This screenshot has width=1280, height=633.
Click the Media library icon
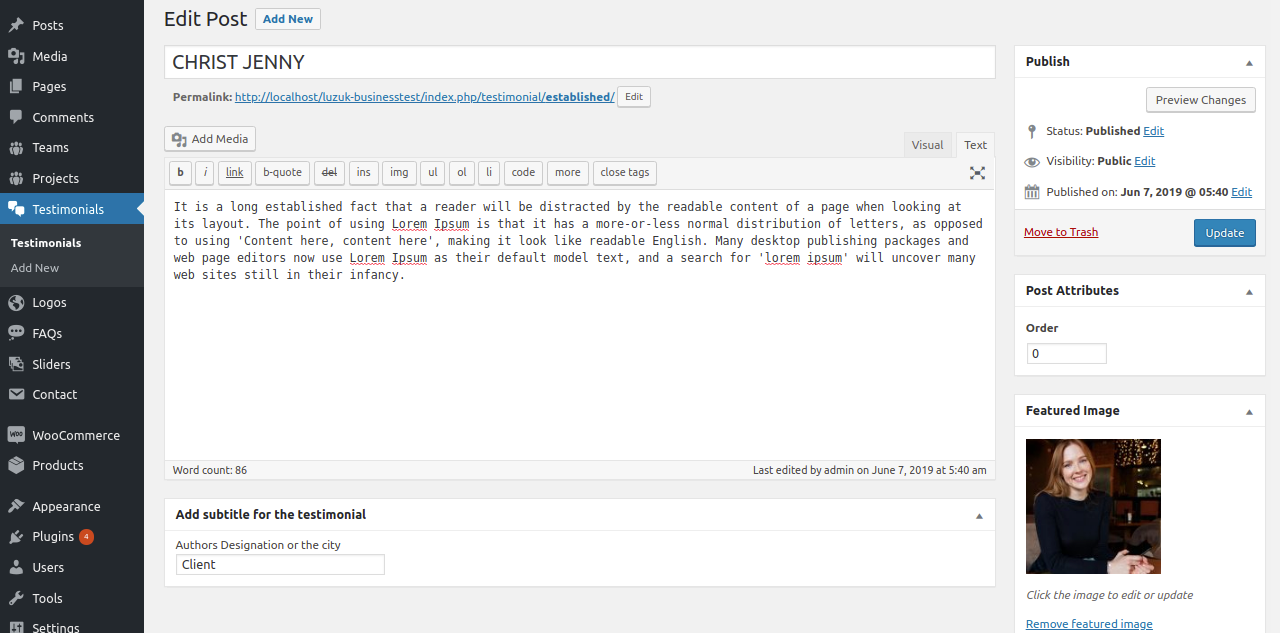16,56
